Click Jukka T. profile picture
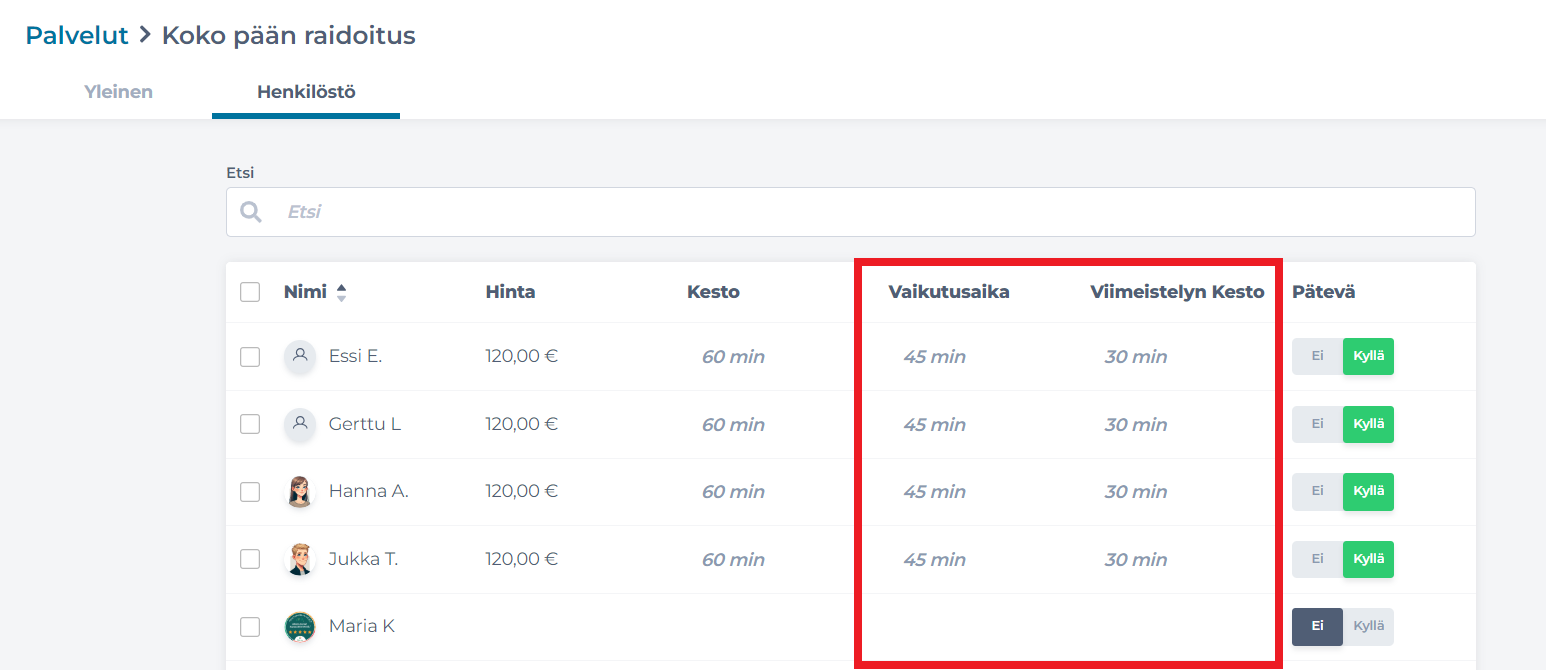1546x670 pixels. coord(299,559)
